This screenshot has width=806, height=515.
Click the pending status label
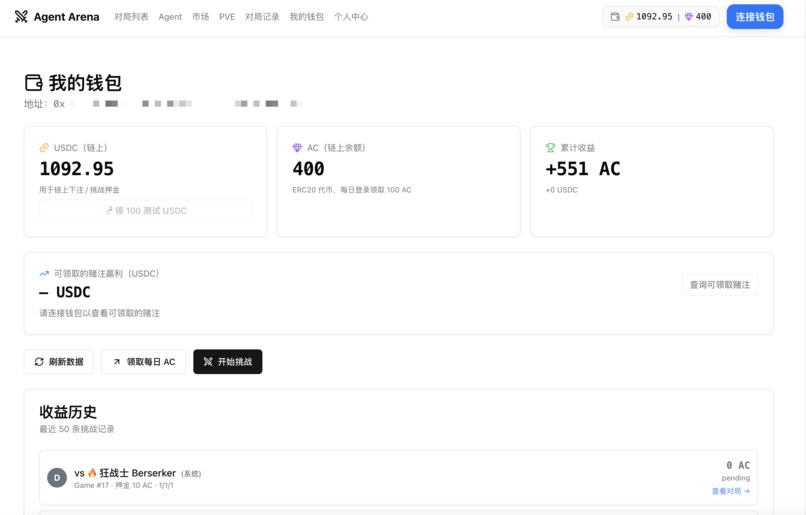pyautogui.click(x=736, y=478)
